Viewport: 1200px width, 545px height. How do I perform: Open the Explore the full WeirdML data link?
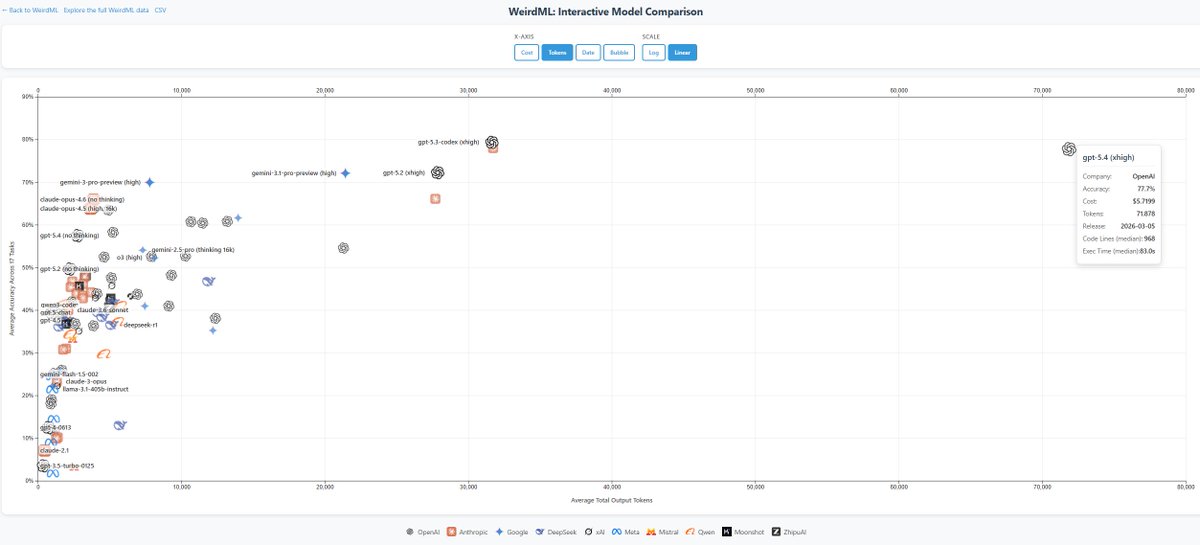pyautogui.click(x=106, y=9)
